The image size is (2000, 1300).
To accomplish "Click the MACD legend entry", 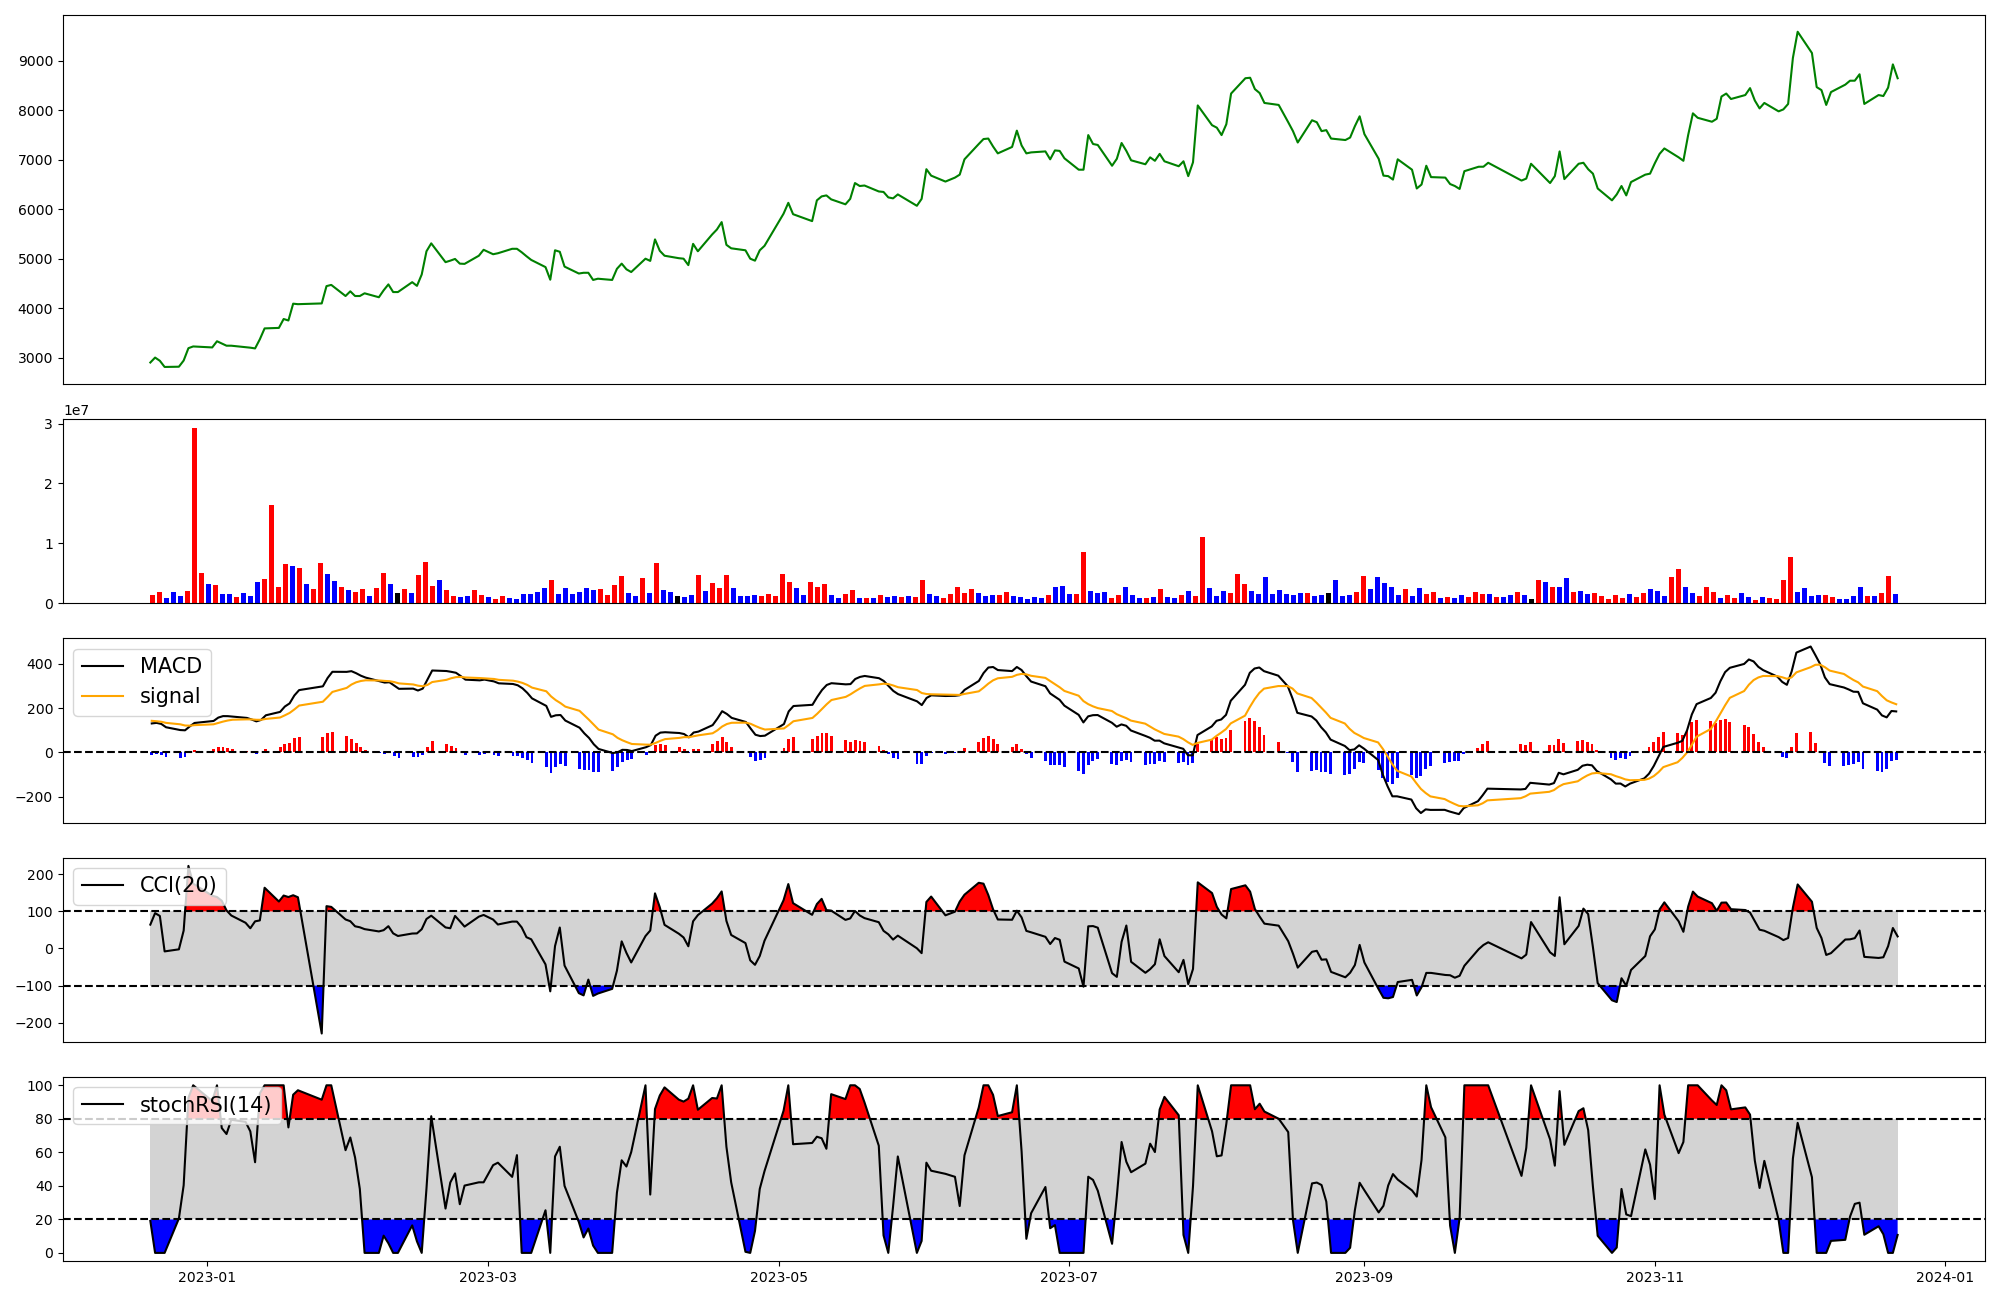I will pos(170,666).
